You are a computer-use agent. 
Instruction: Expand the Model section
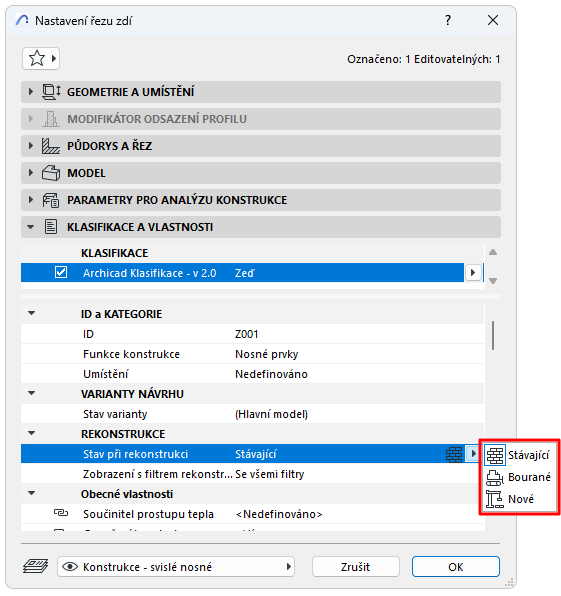tap(31, 173)
